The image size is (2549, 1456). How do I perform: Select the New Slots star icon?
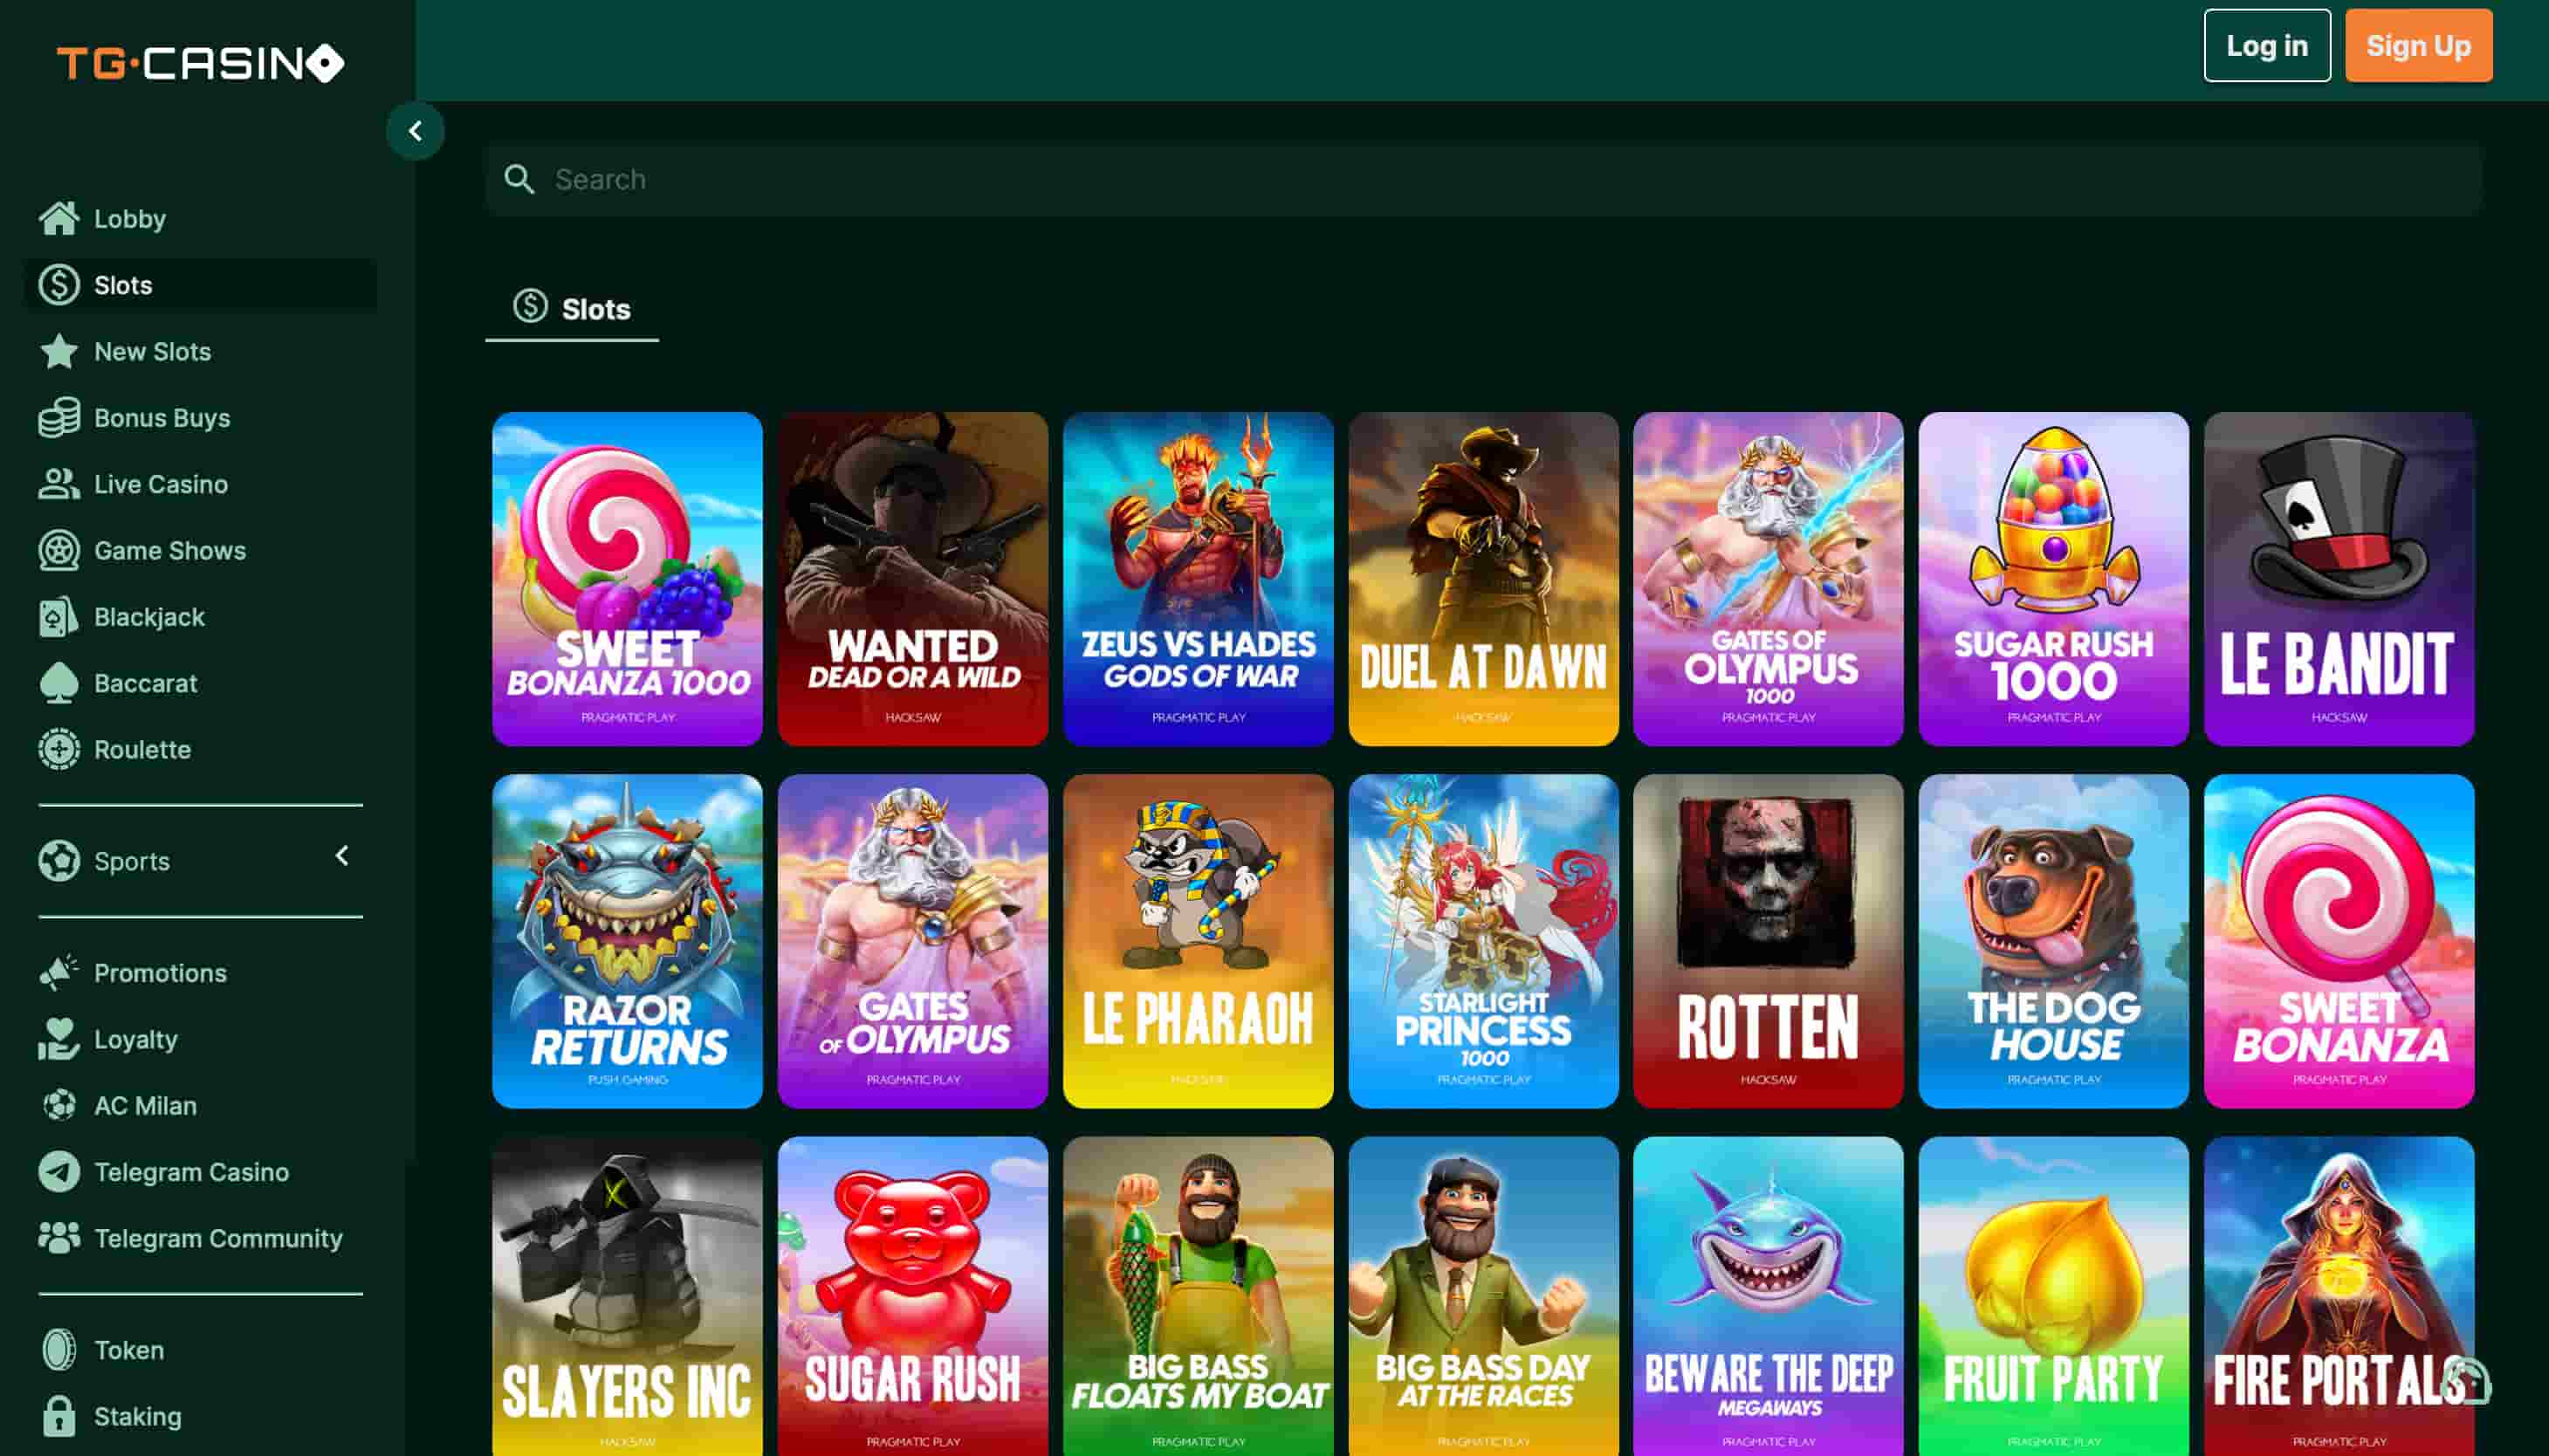point(60,351)
